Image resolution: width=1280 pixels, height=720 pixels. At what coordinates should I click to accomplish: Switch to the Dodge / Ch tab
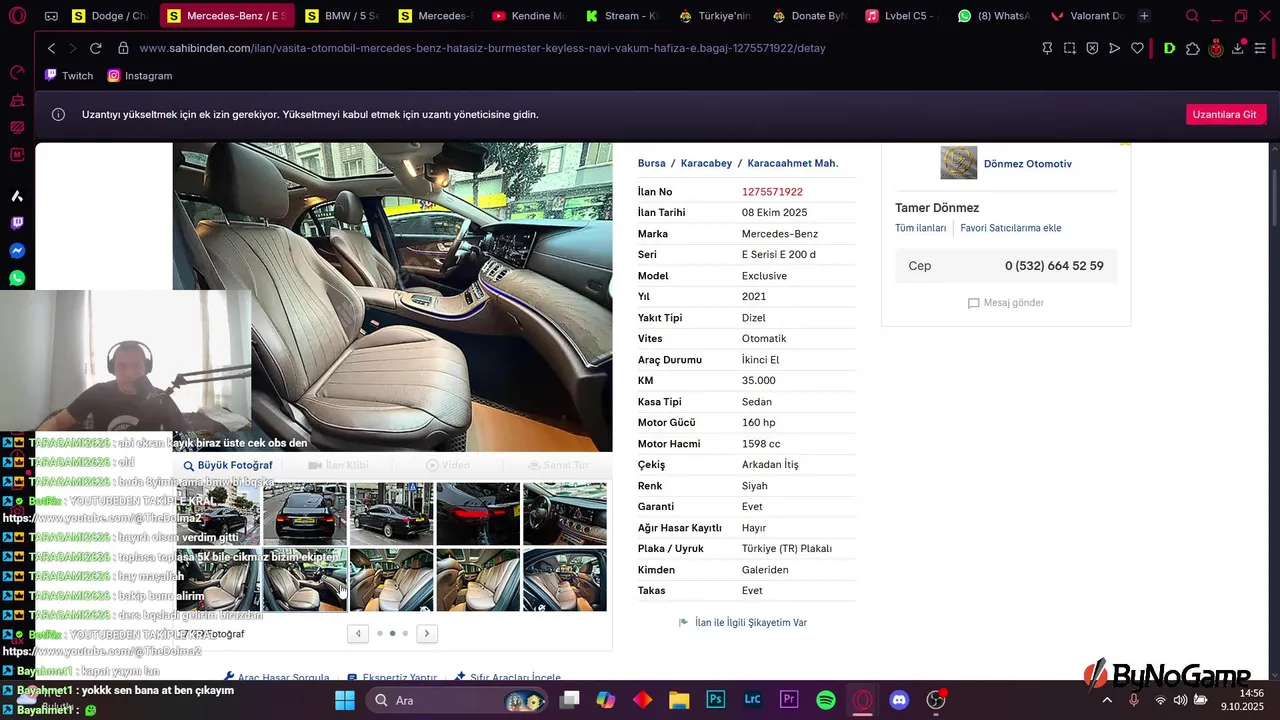[110, 16]
